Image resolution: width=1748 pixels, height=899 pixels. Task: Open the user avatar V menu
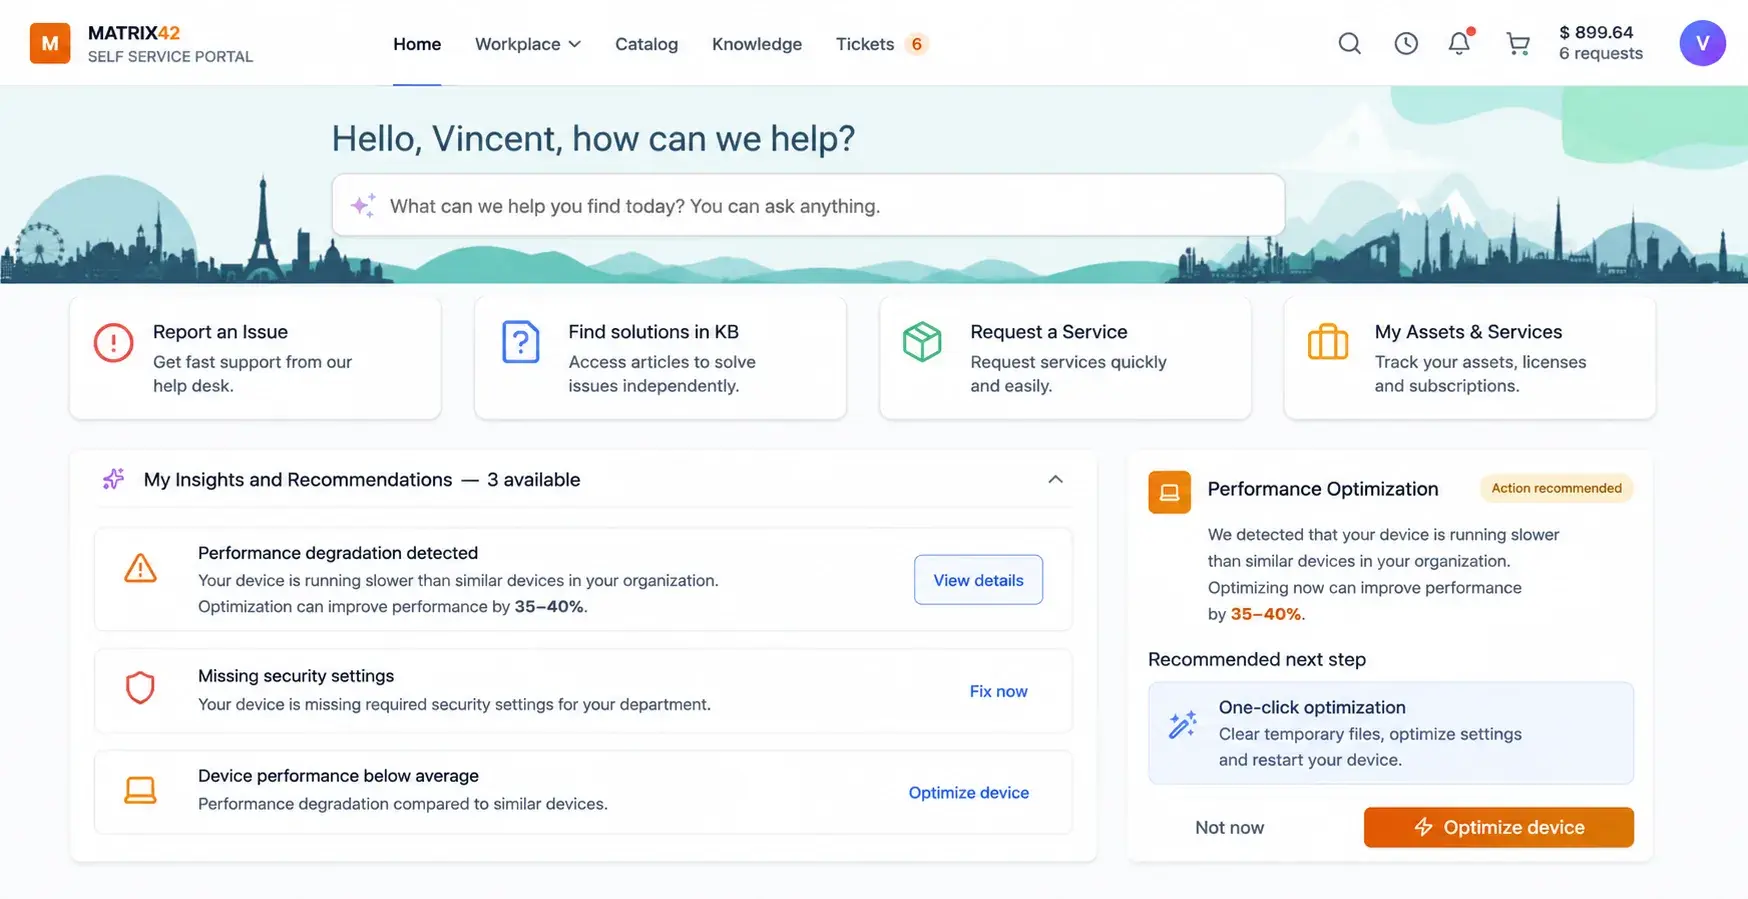(1702, 43)
